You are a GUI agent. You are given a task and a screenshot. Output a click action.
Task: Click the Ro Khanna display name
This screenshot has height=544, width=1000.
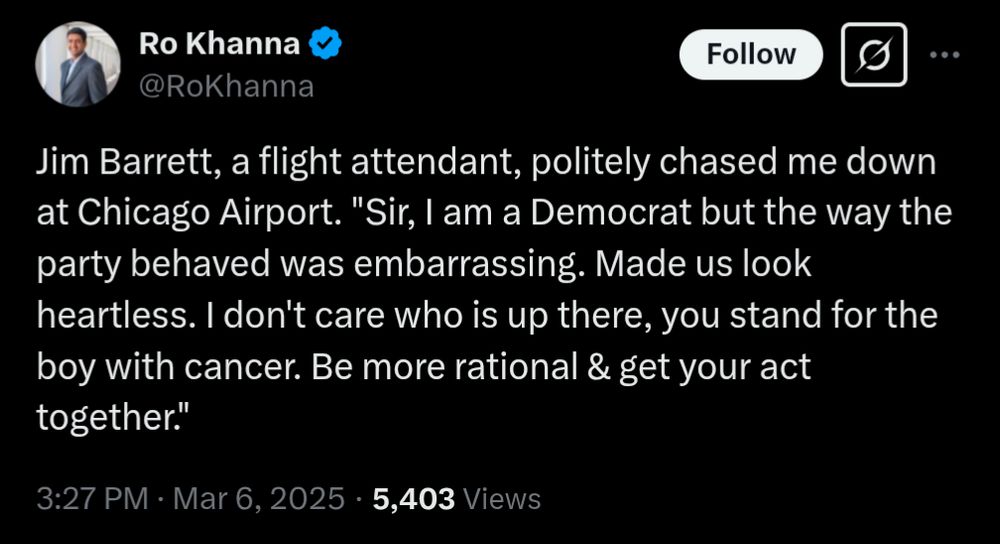pos(219,45)
